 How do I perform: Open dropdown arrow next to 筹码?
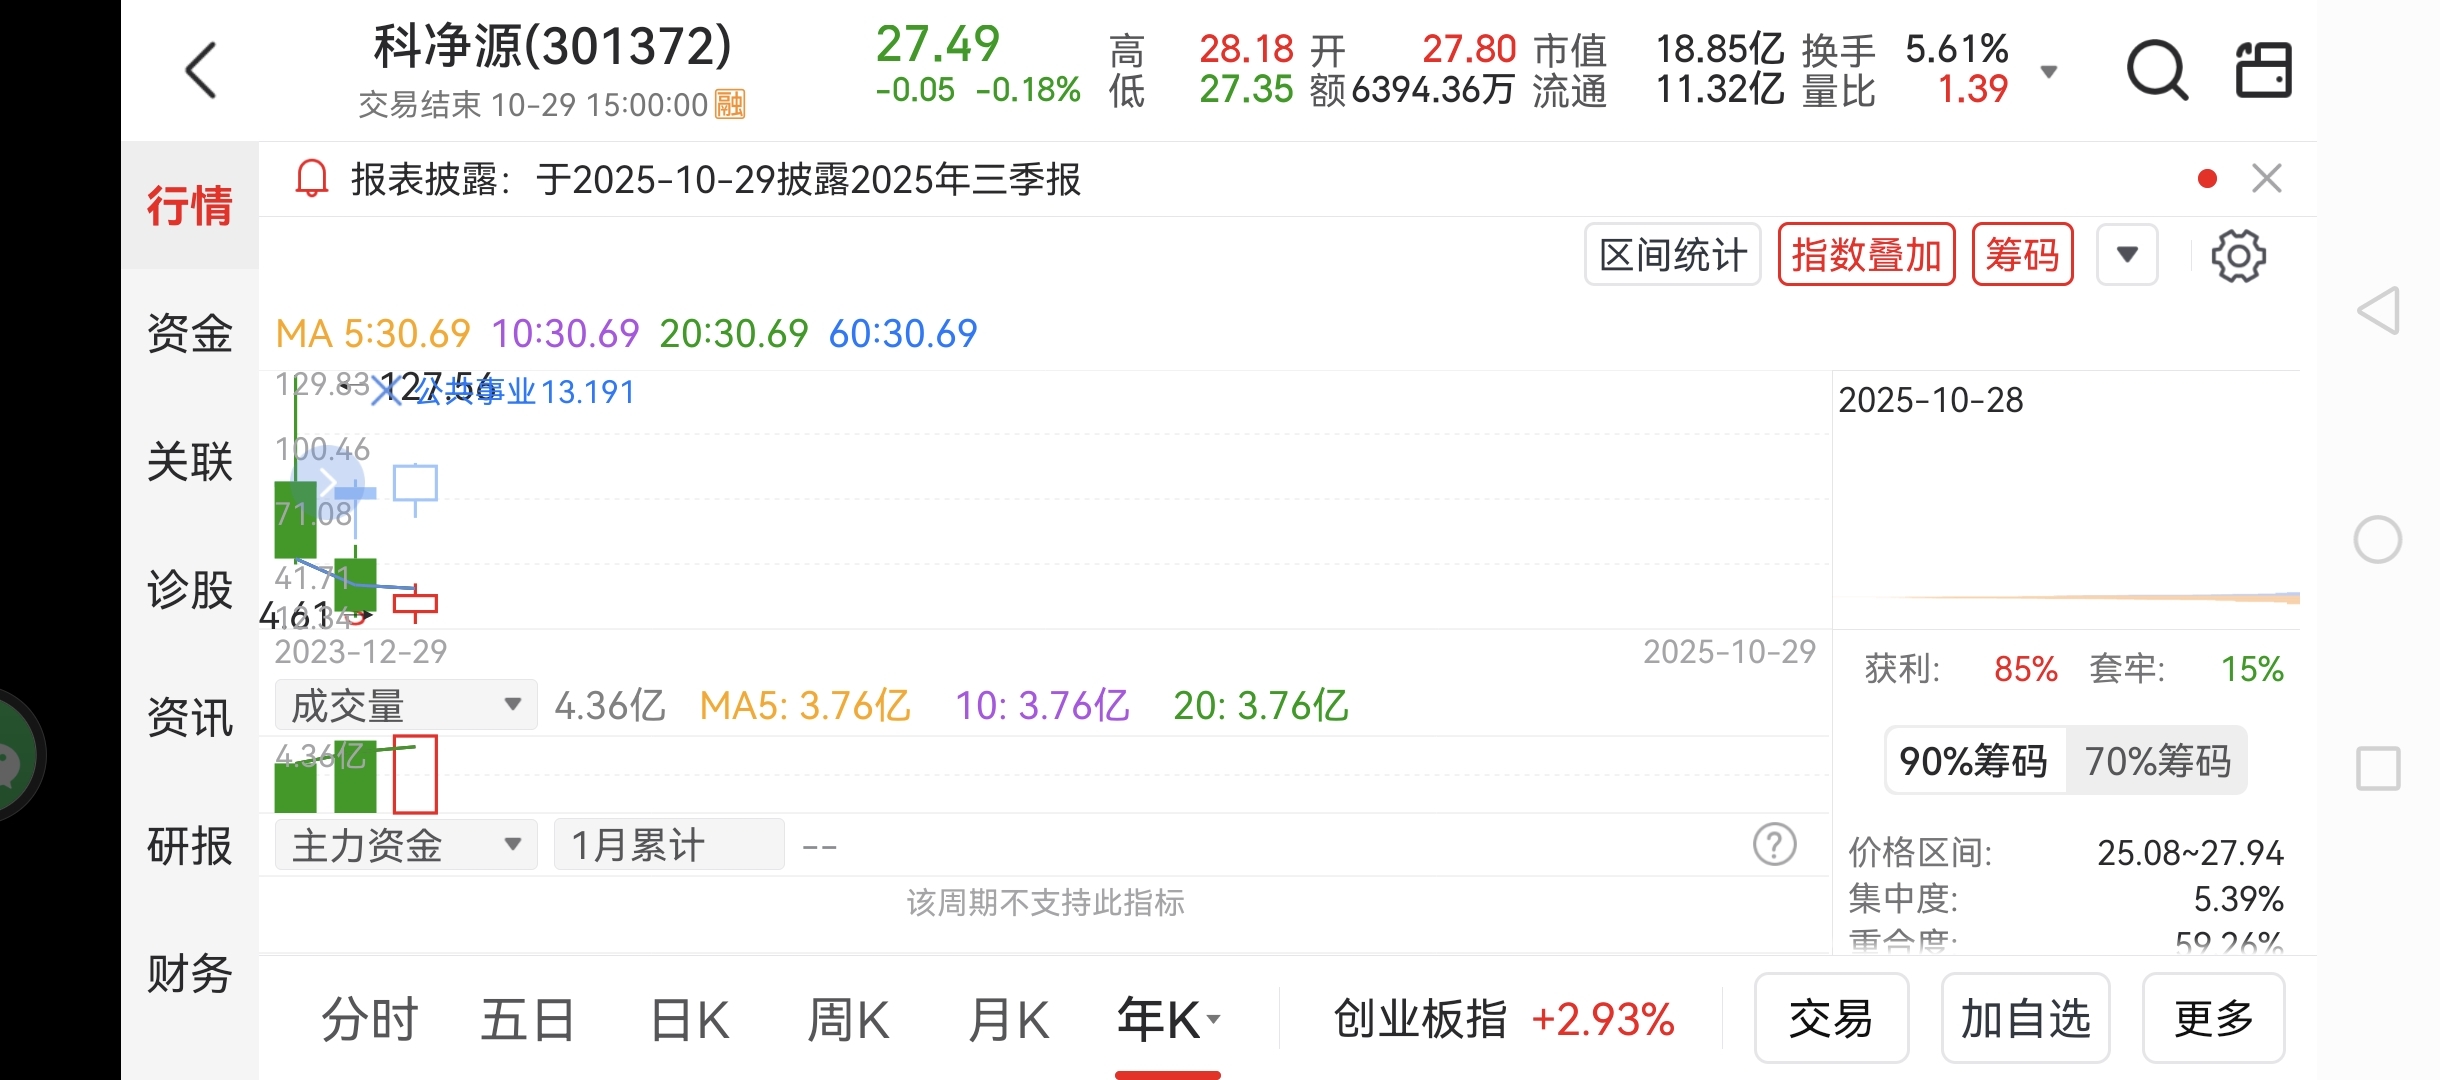(2127, 255)
